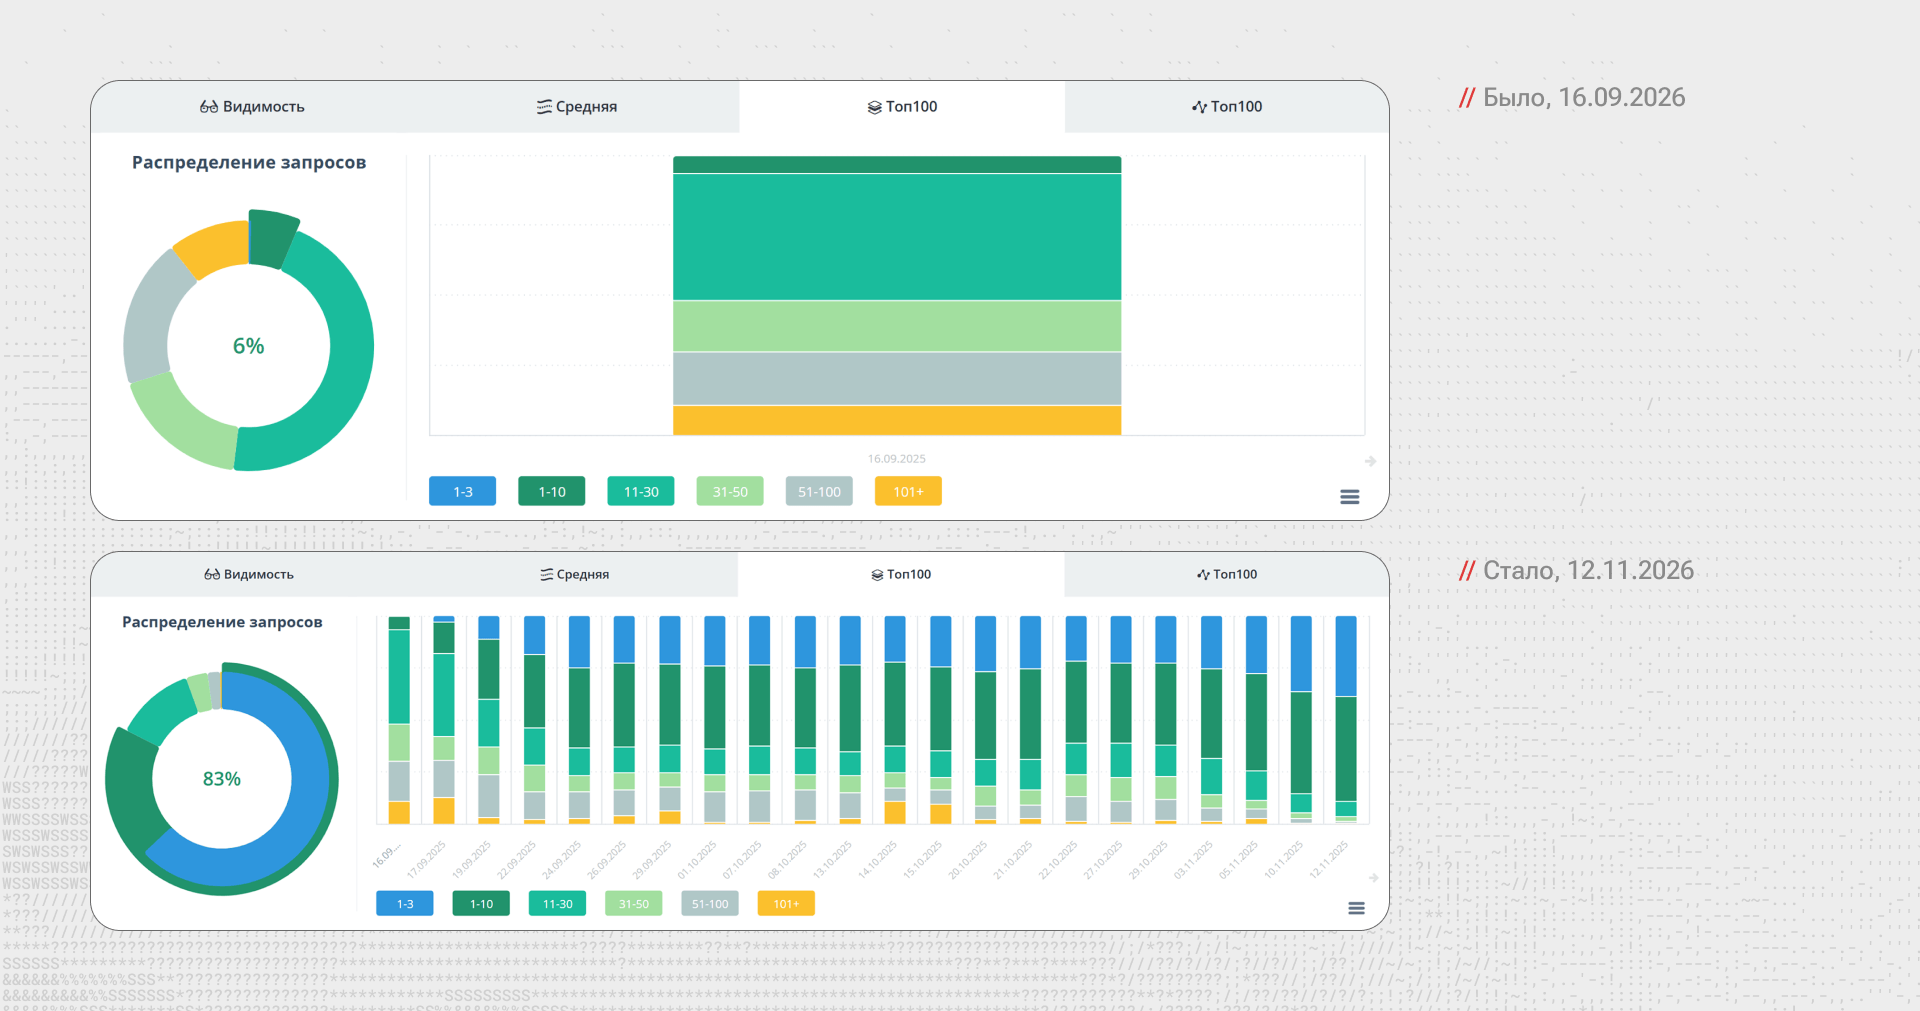Image resolution: width=1920 pixels, height=1011 pixels.
Task: Switch to Средняя tab in the Было panel
Action: 577,107
